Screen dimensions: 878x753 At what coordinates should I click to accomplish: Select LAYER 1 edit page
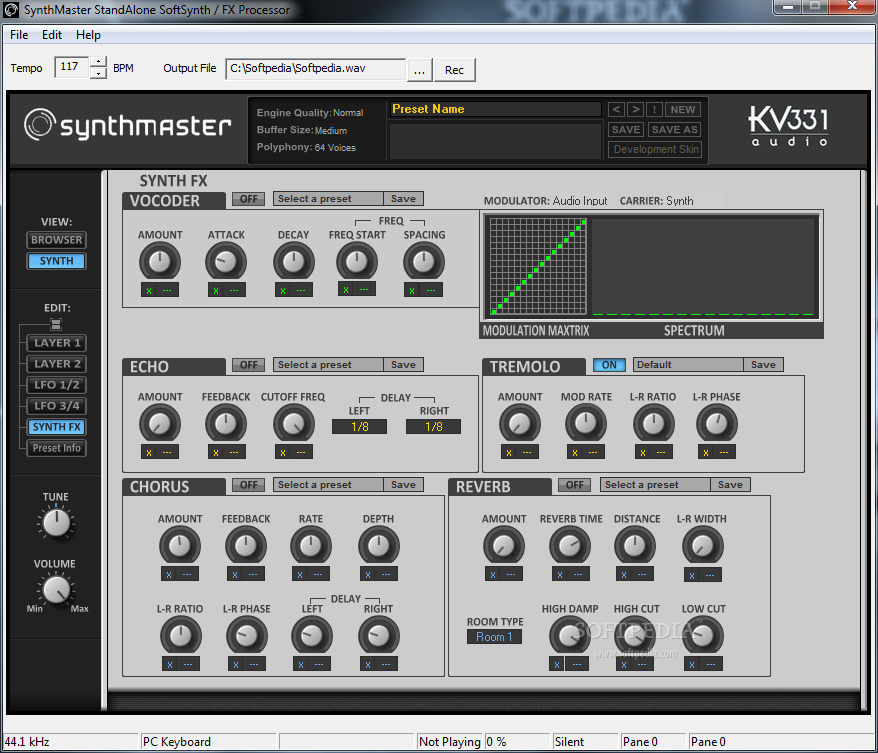[57, 343]
